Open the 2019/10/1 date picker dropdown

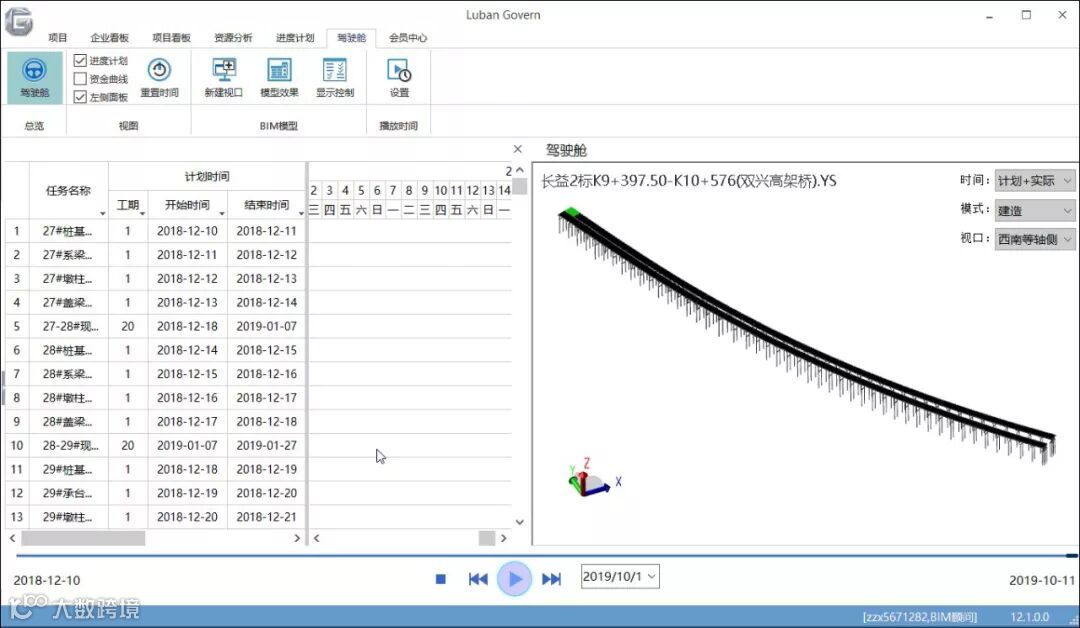652,576
